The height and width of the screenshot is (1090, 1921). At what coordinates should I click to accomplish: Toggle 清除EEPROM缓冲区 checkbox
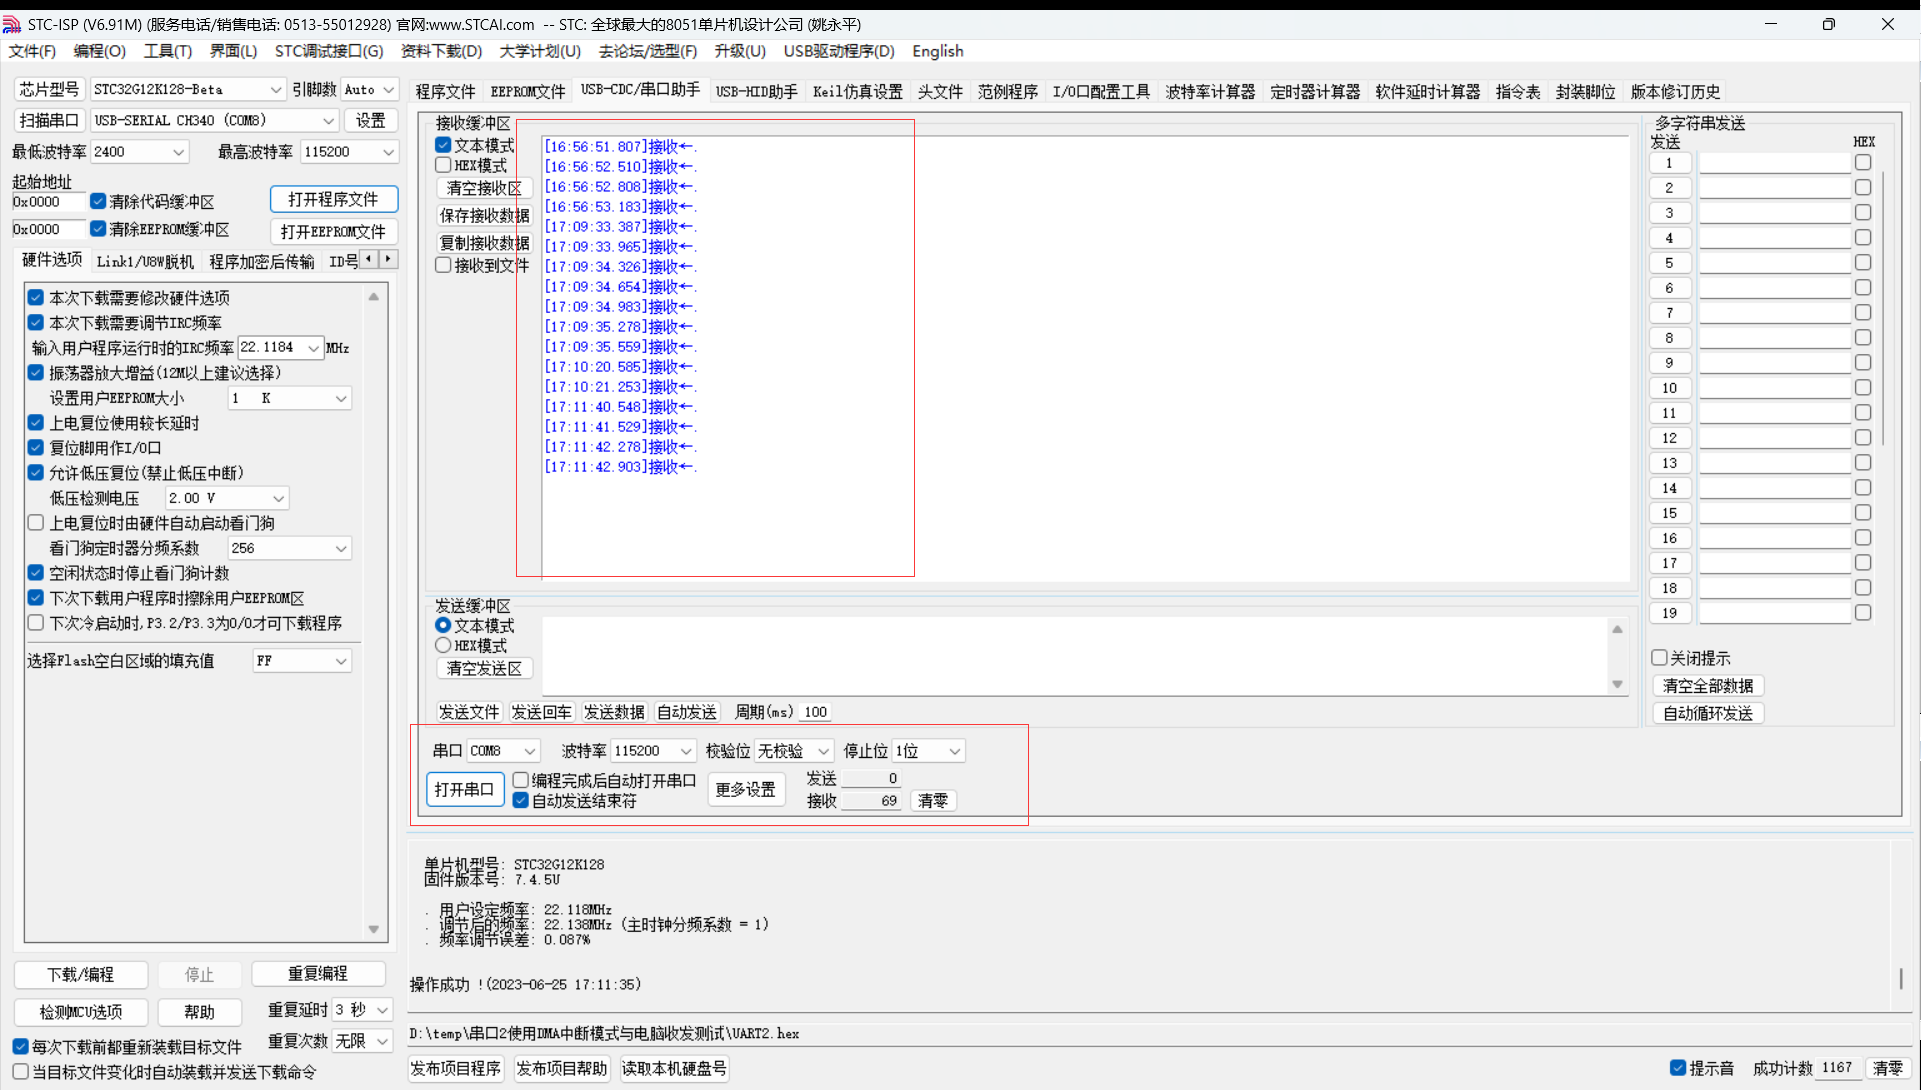(x=98, y=229)
